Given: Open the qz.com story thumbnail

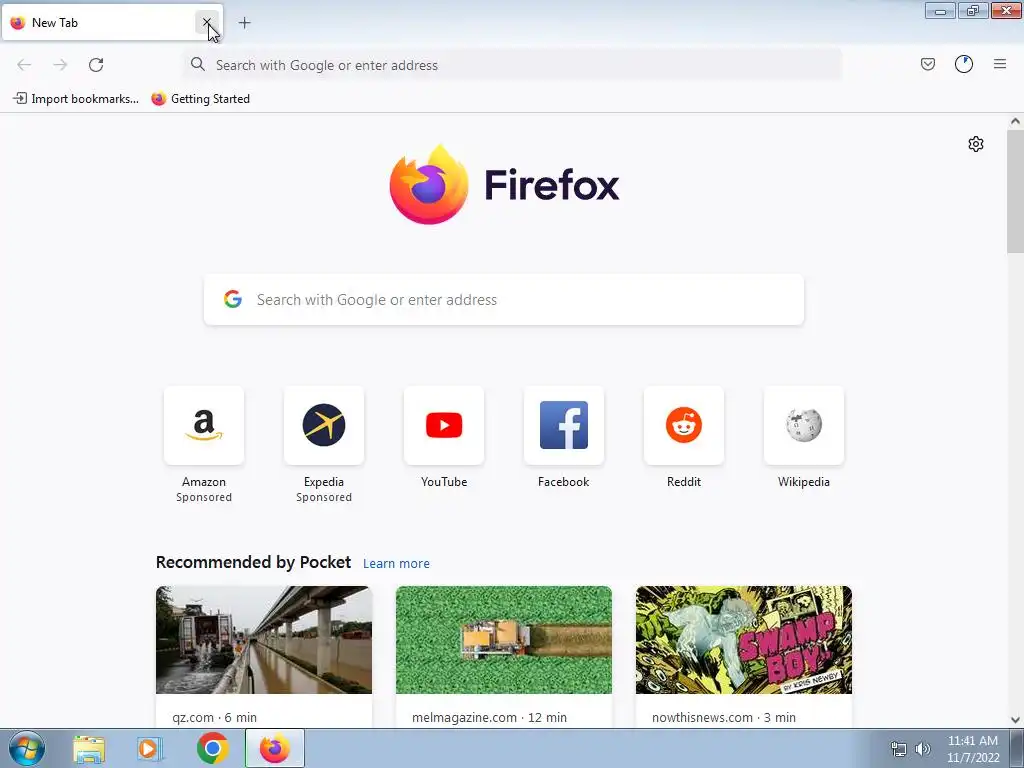Looking at the screenshot, I should click(x=264, y=640).
